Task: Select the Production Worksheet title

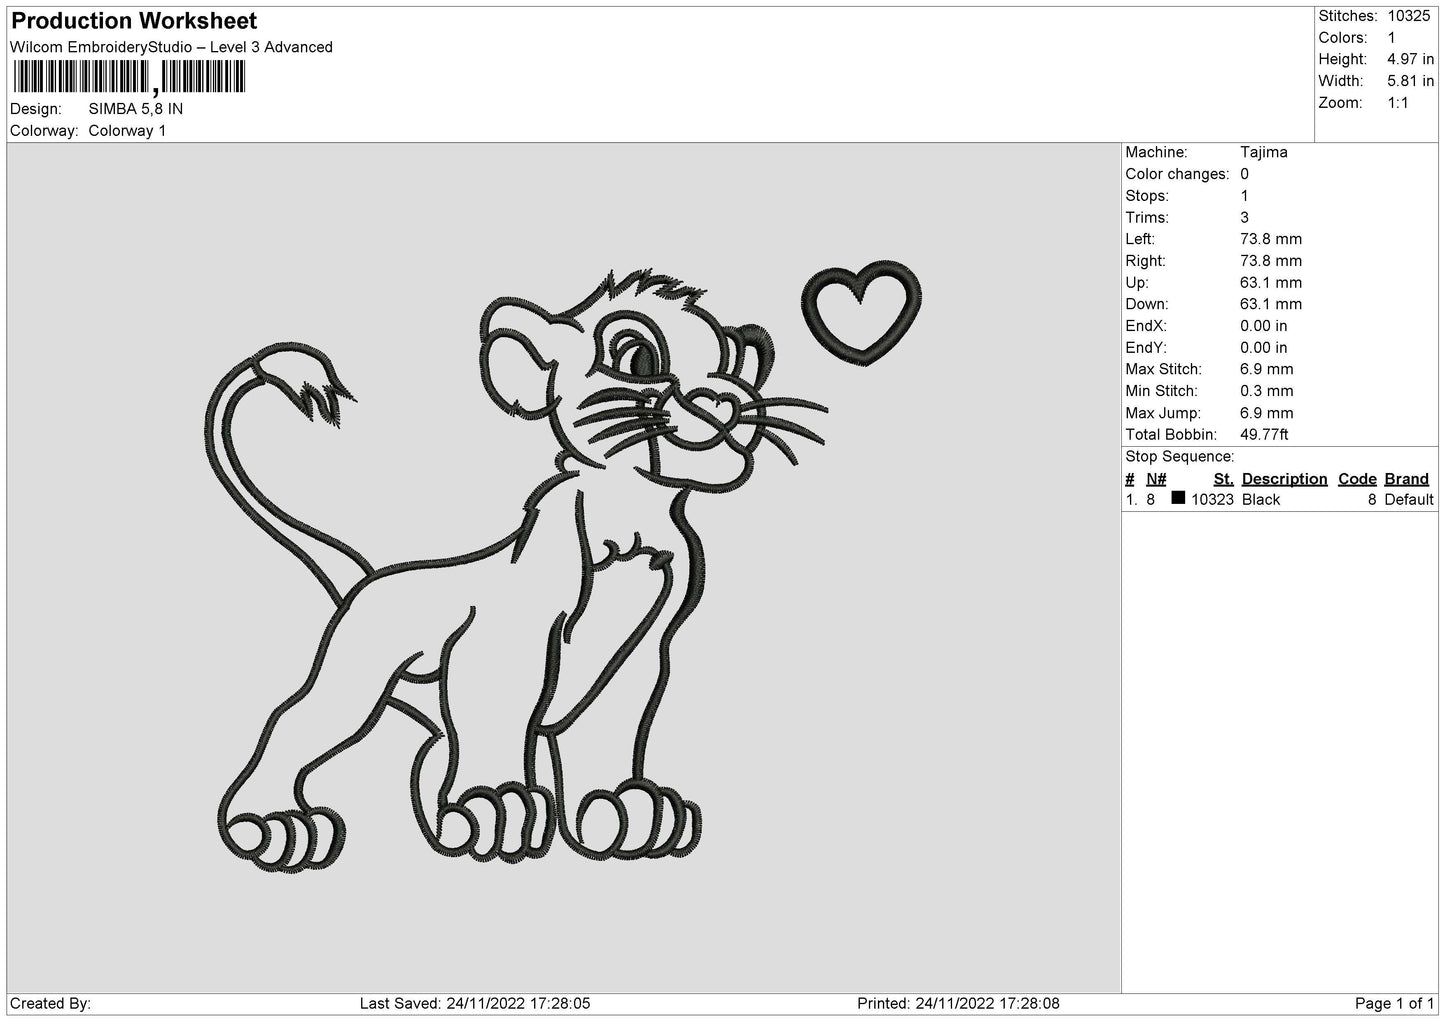Action: 134,21
